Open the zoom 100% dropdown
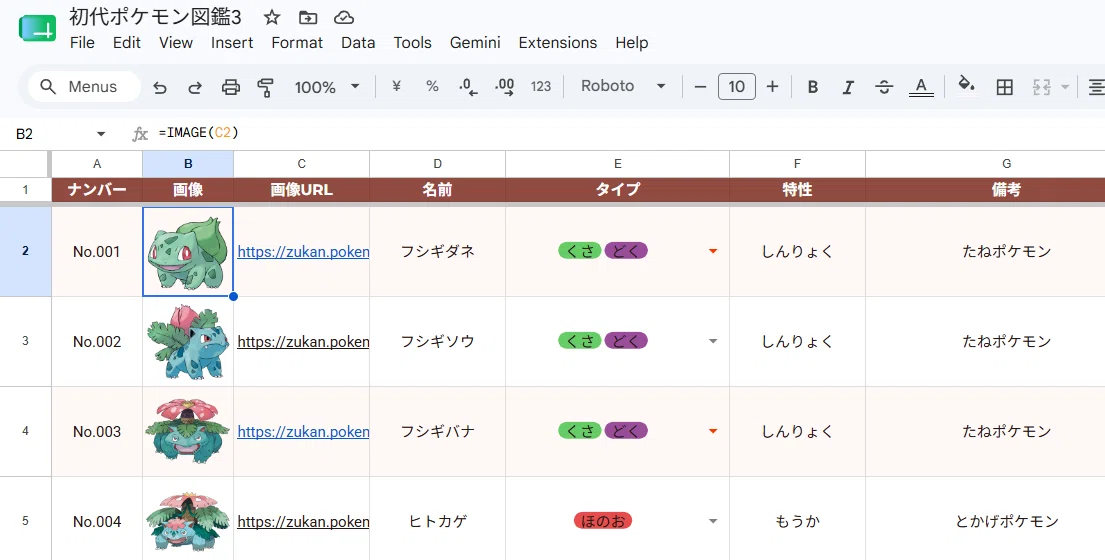The image size is (1105, 560). tap(326, 87)
